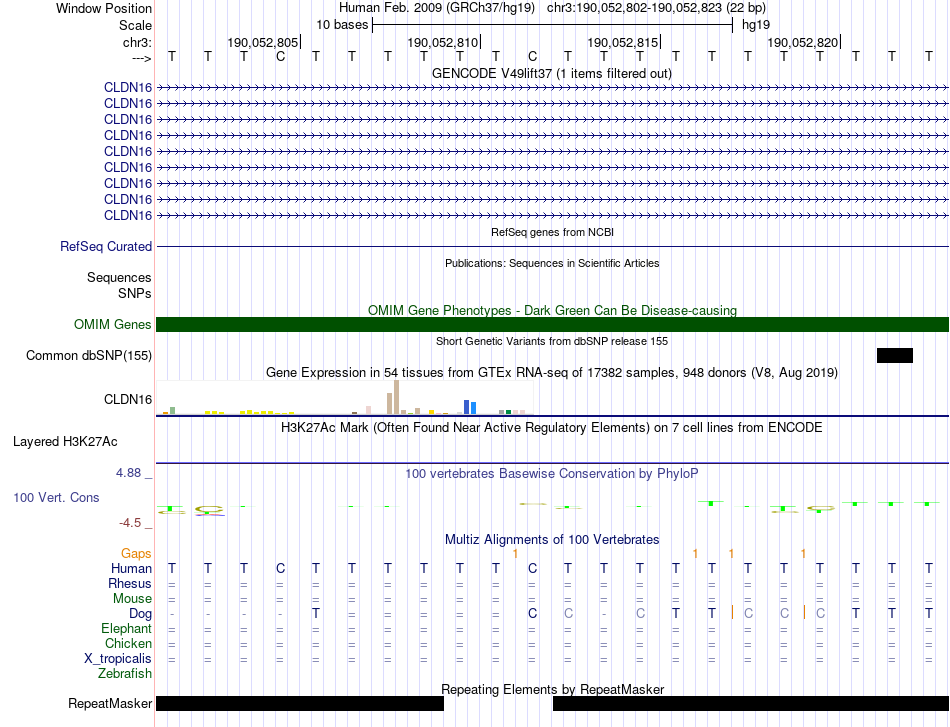Click the Window Position track label

click(x=104, y=8)
